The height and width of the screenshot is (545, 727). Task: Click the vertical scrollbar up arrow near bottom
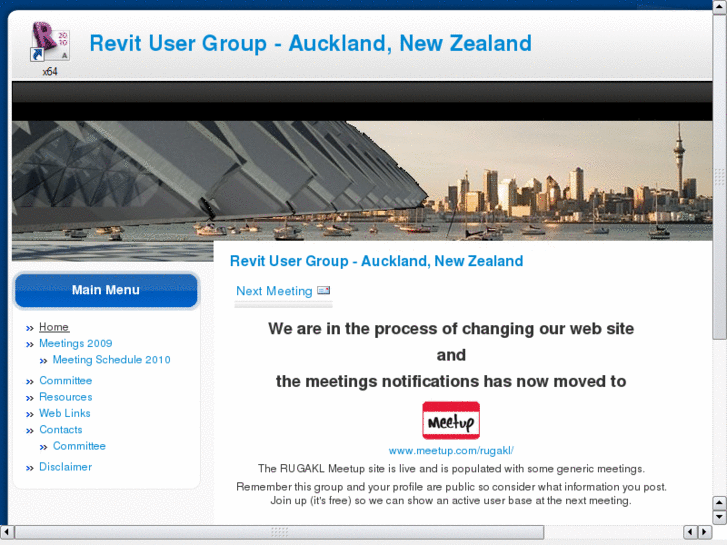(x=719, y=503)
